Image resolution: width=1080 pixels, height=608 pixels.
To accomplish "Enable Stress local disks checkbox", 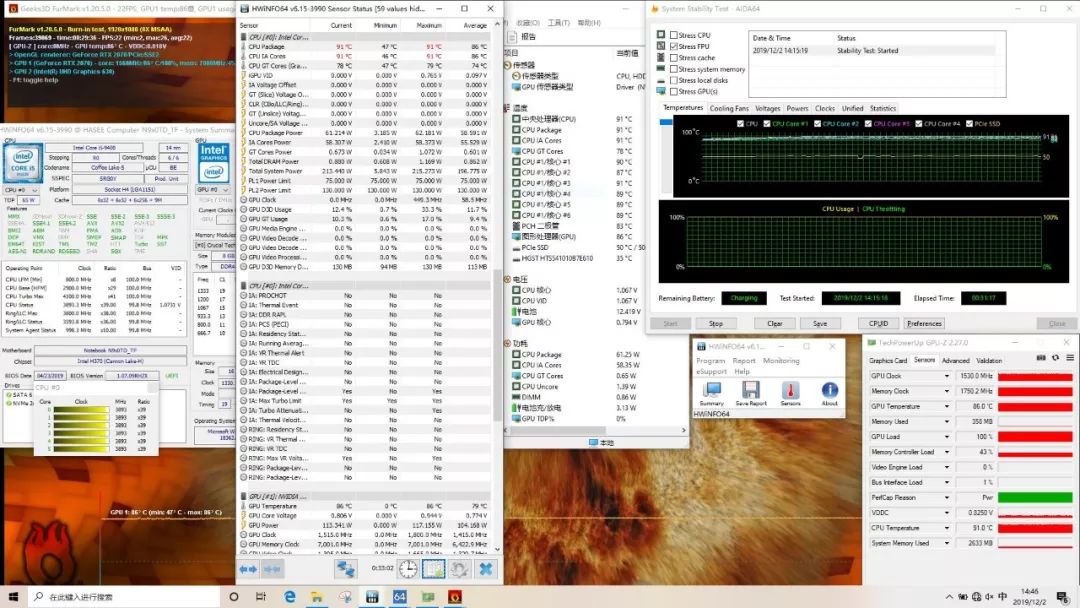I will tap(674, 80).
